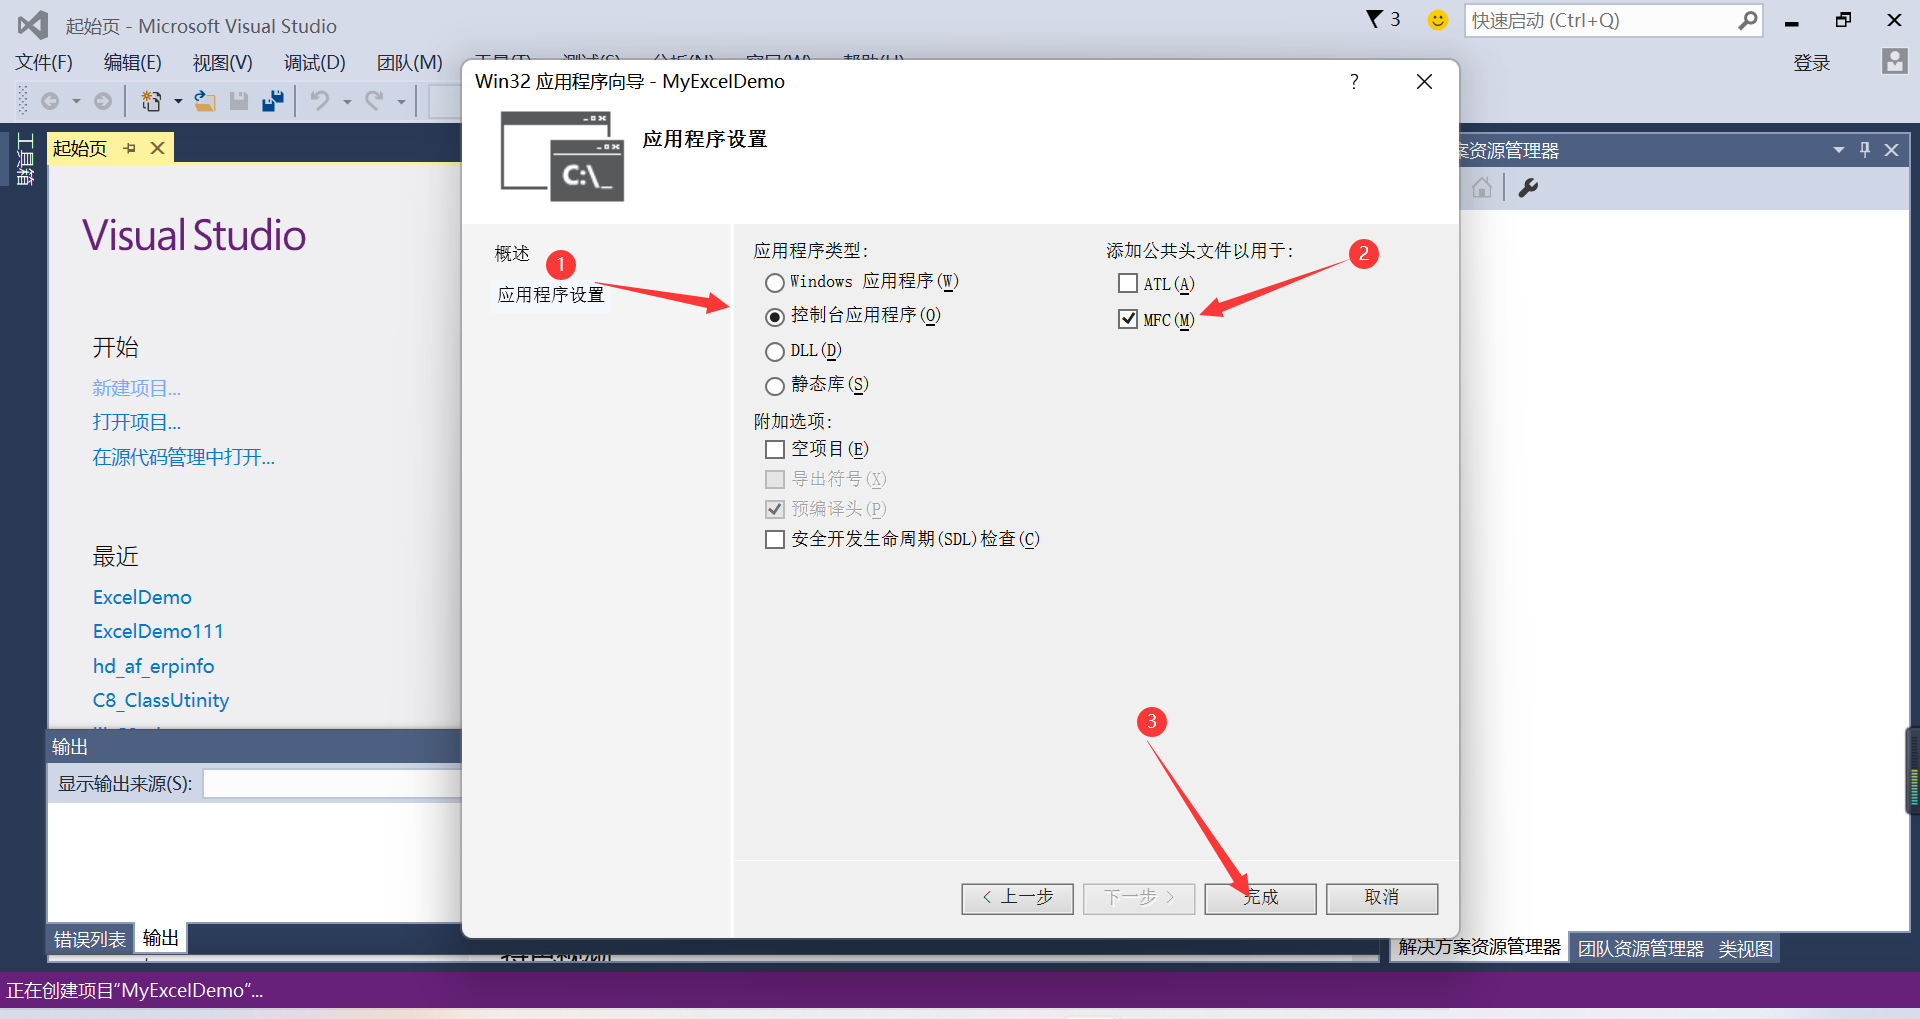Viewport: 1920px width, 1019px height.
Task: Select the 静态库 radio button
Action: coord(774,386)
